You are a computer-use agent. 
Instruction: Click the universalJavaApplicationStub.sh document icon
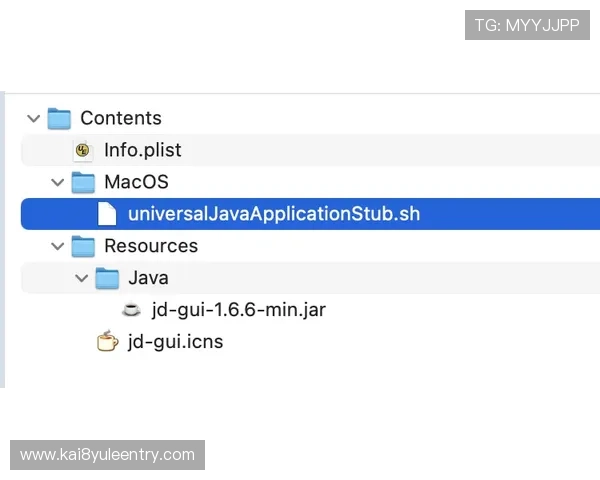pos(107,214)
